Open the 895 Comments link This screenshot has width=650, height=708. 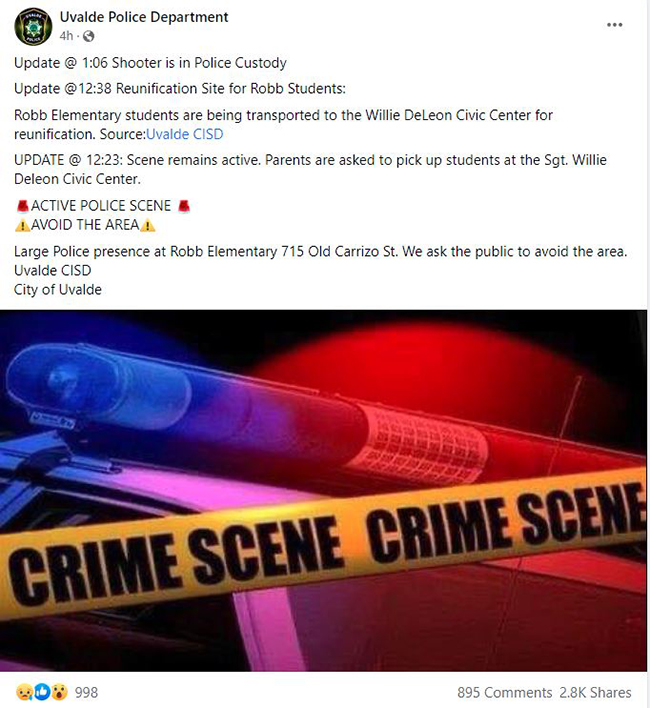pyautogui.click(x=504, y=692)
